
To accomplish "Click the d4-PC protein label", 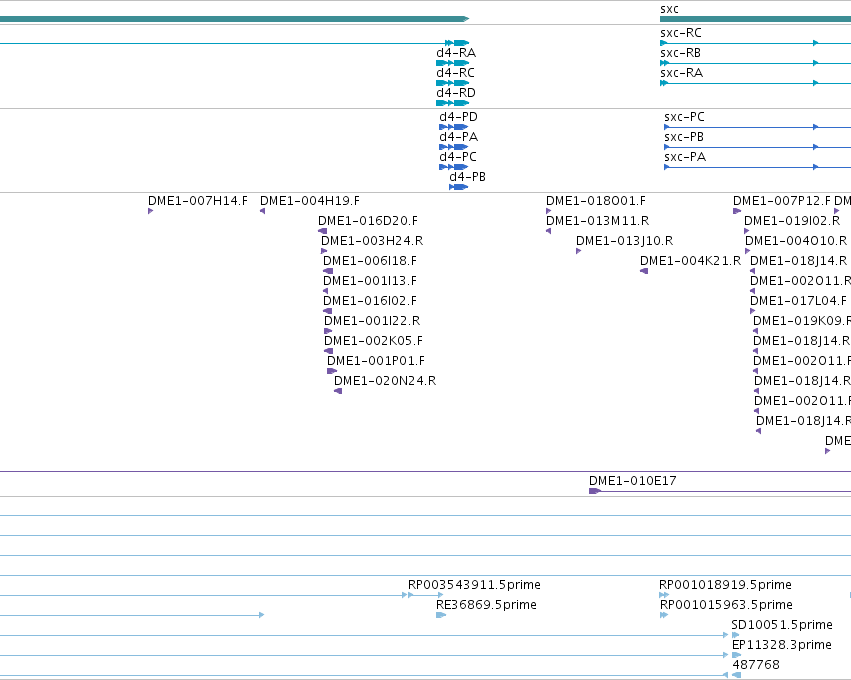I will click(458, 157).
